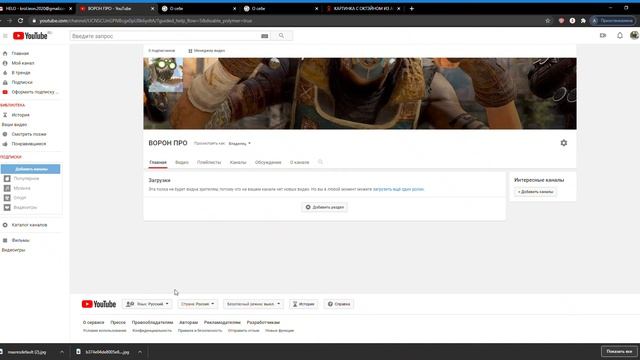The height and width of the screenshot is (360, 640).
Task: Click the История hourglass icon in sidebar
Action: (x=5, y=115)
